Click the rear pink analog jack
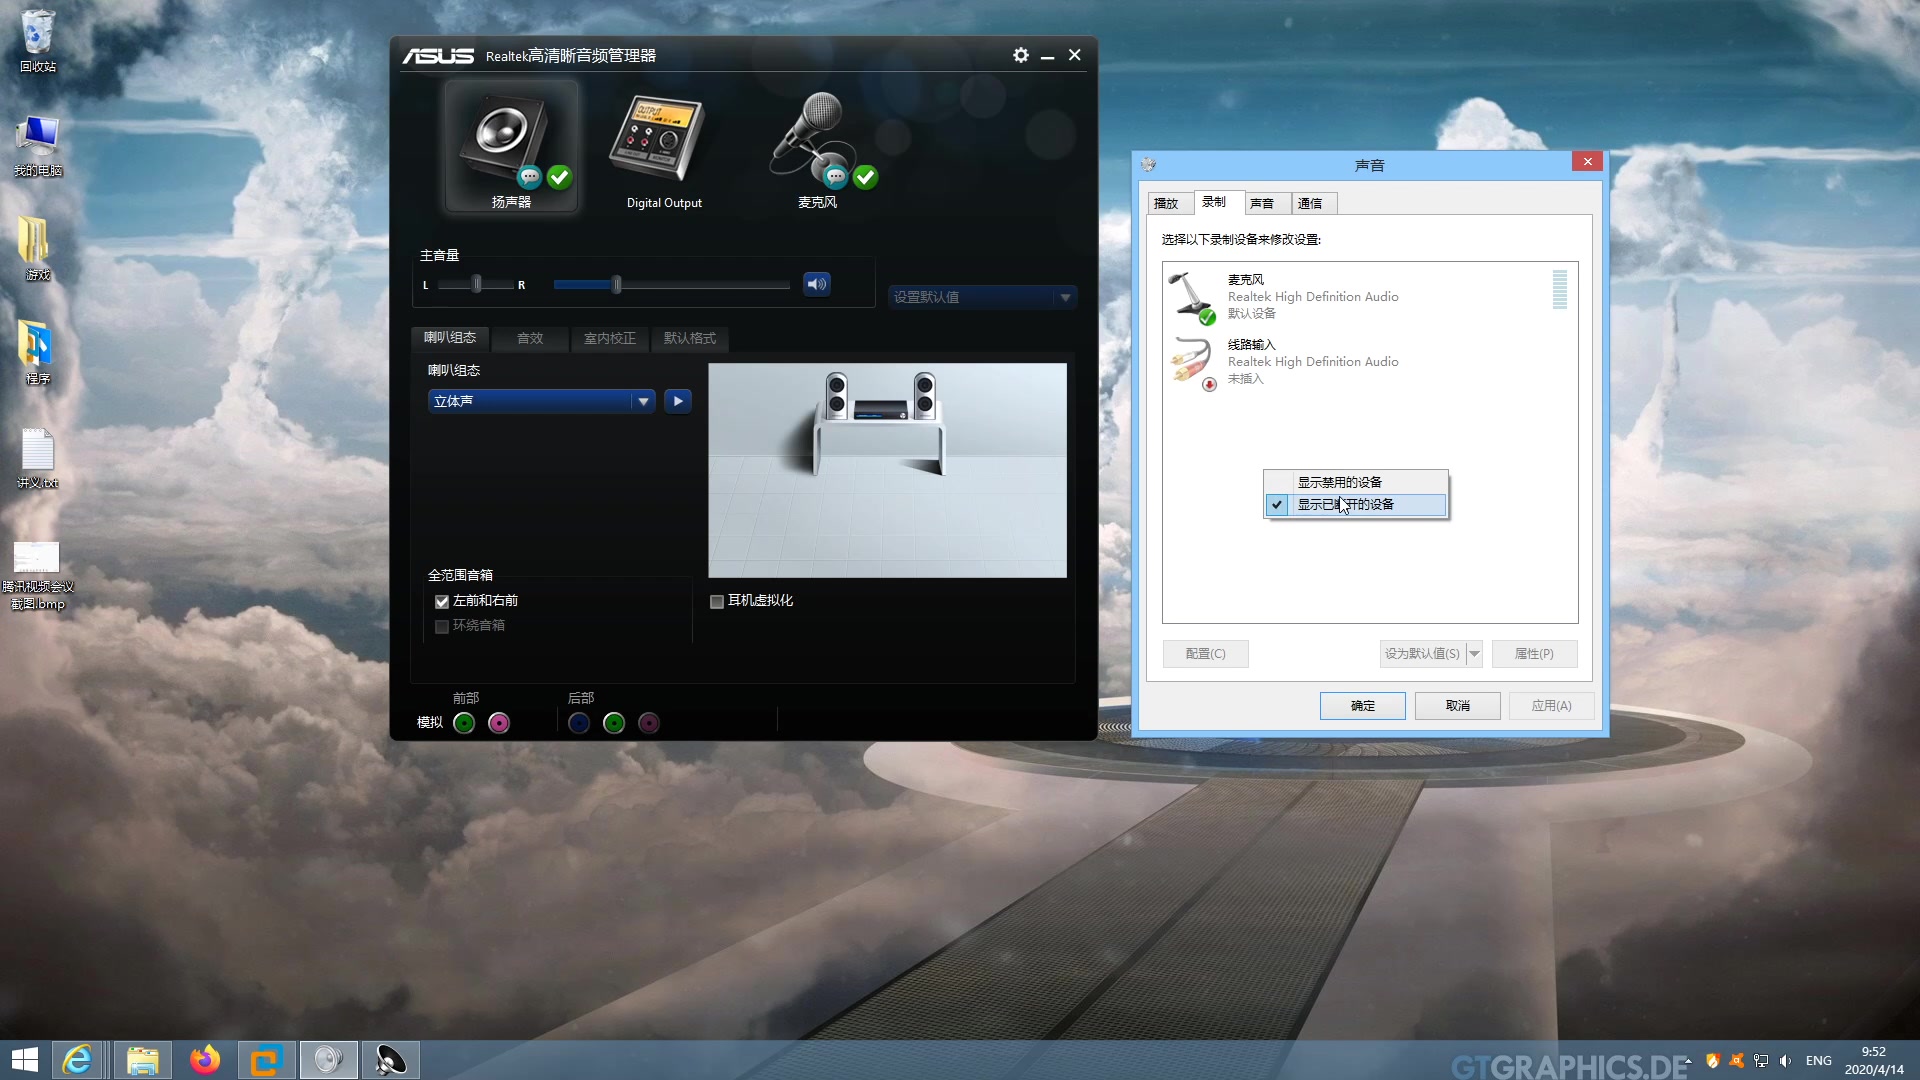This screenshot has width=1920, height=1080. (x=649, y=723)
